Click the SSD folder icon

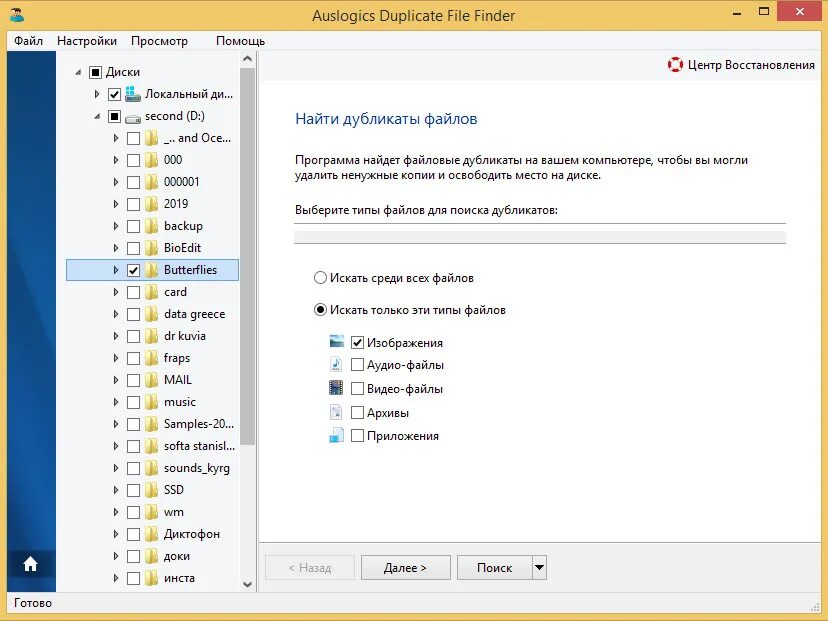pos(152,490)
